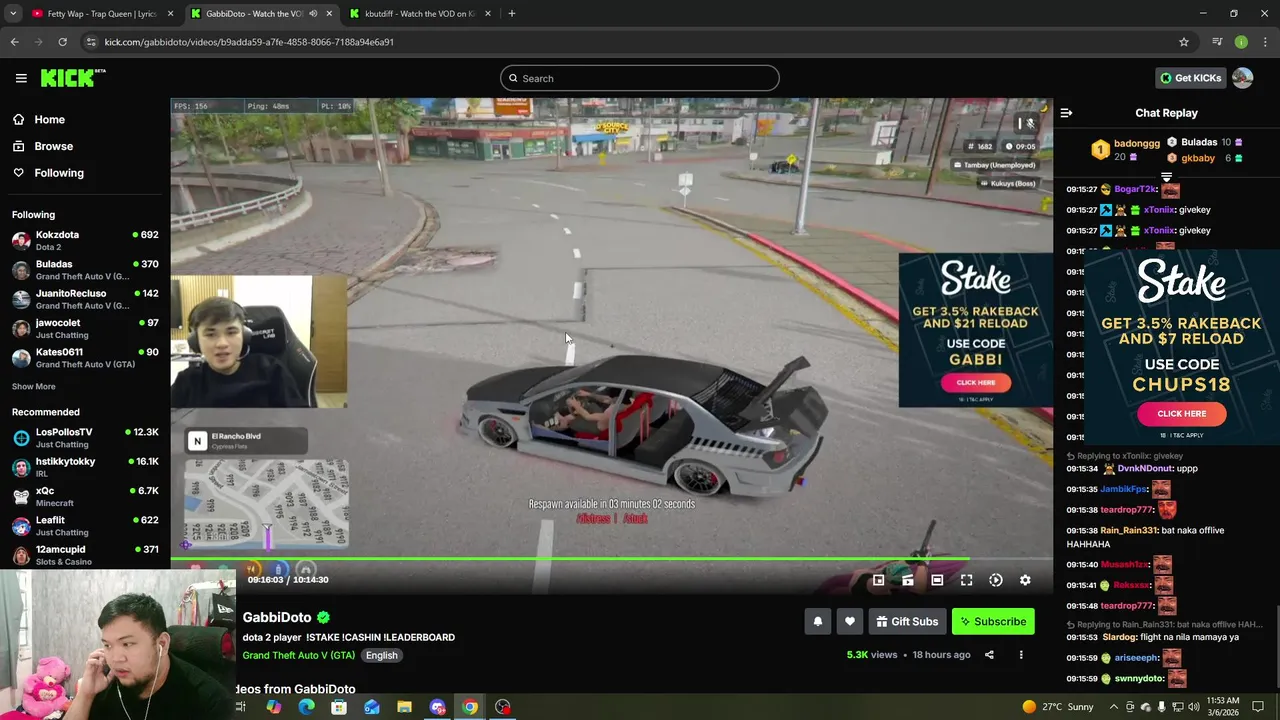
Task: Collapse the Chat Replay panel
Action: [1066, 113]
